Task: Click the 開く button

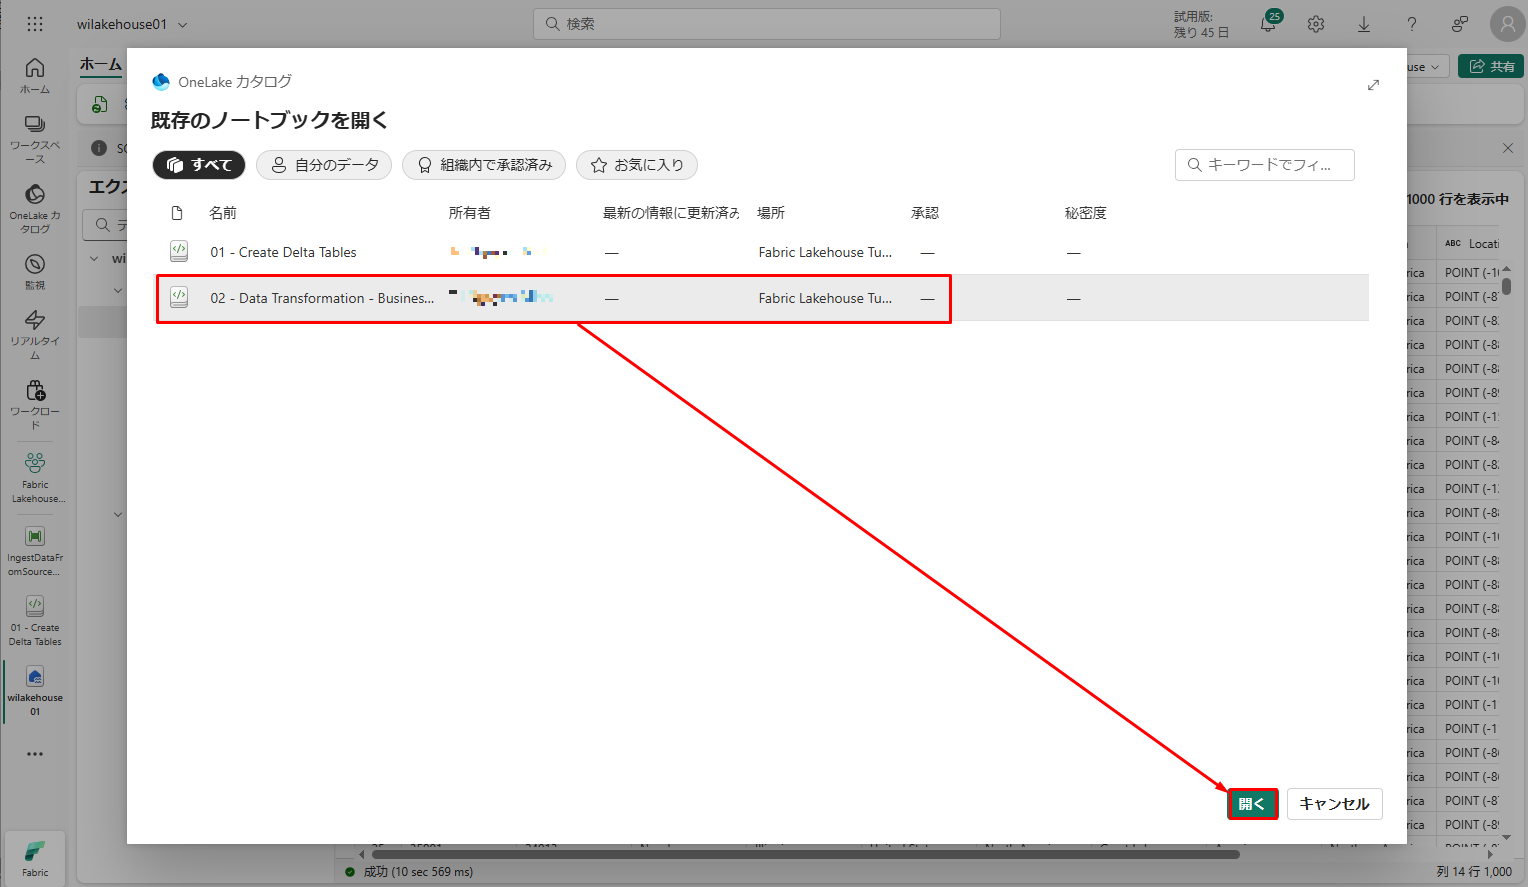Action: [1252, 804]
